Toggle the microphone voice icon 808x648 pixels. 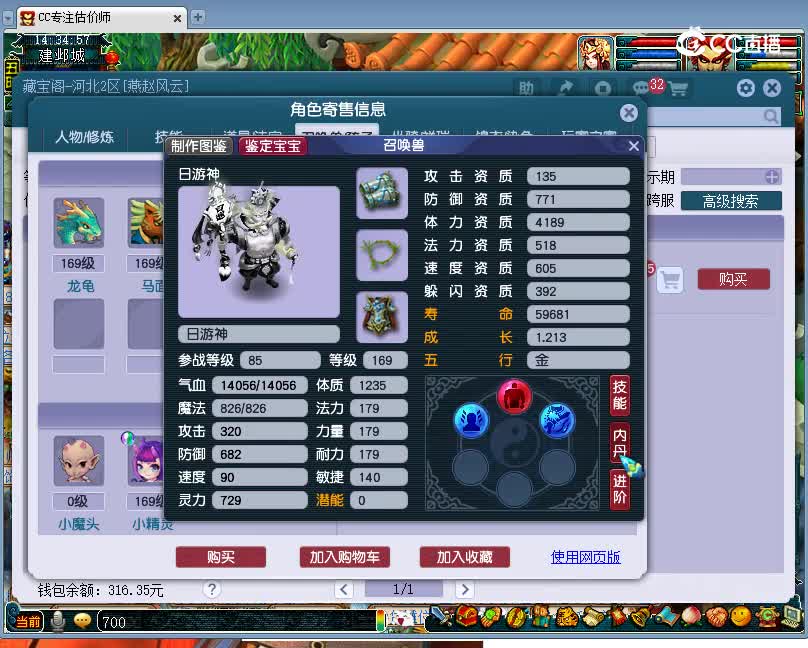(x=58, y=622)
